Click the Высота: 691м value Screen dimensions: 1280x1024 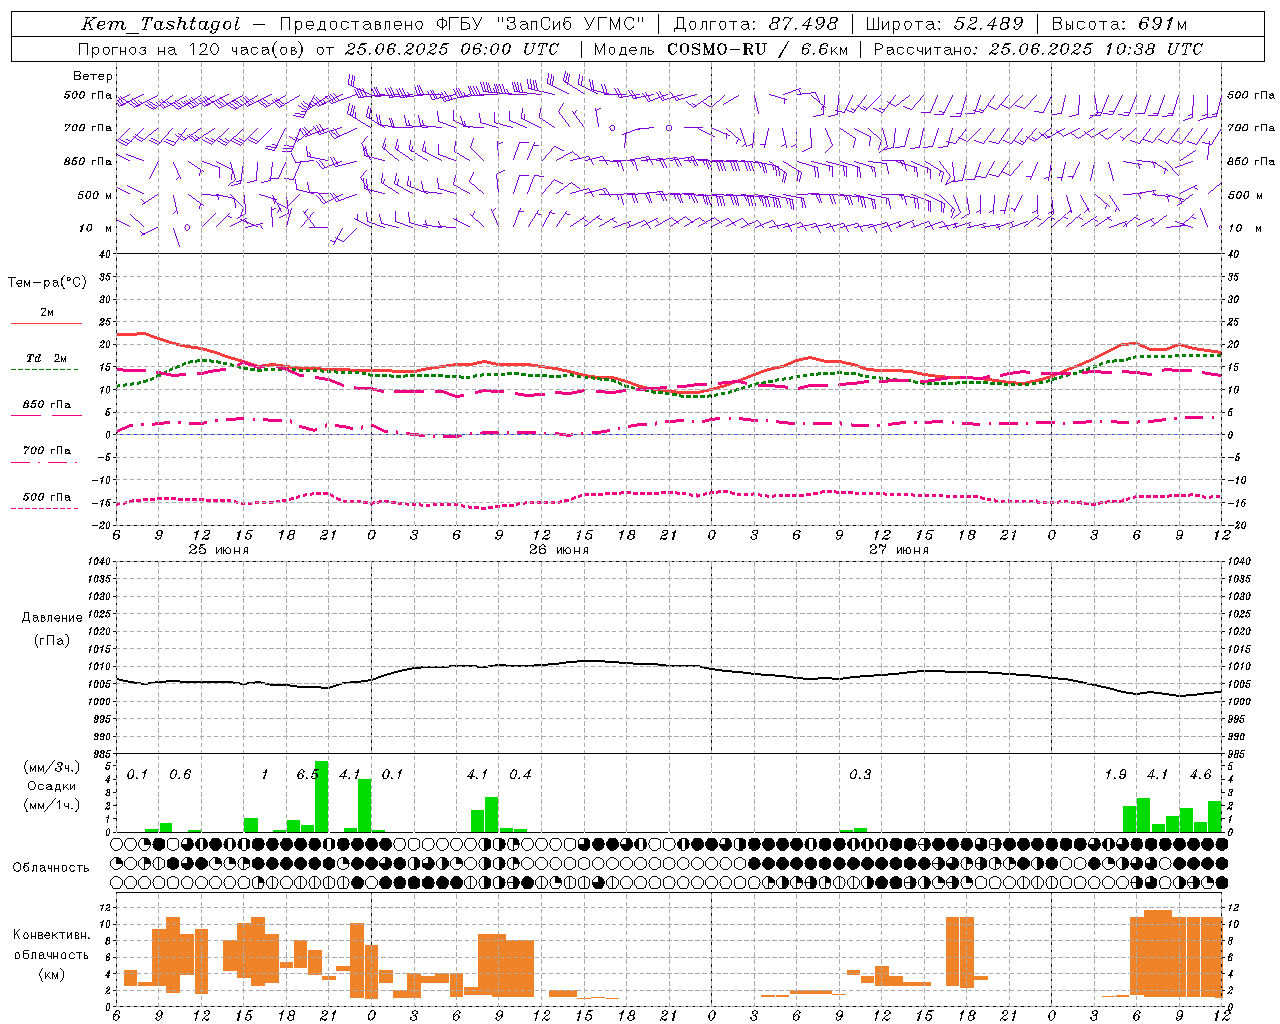[1120, 24]
